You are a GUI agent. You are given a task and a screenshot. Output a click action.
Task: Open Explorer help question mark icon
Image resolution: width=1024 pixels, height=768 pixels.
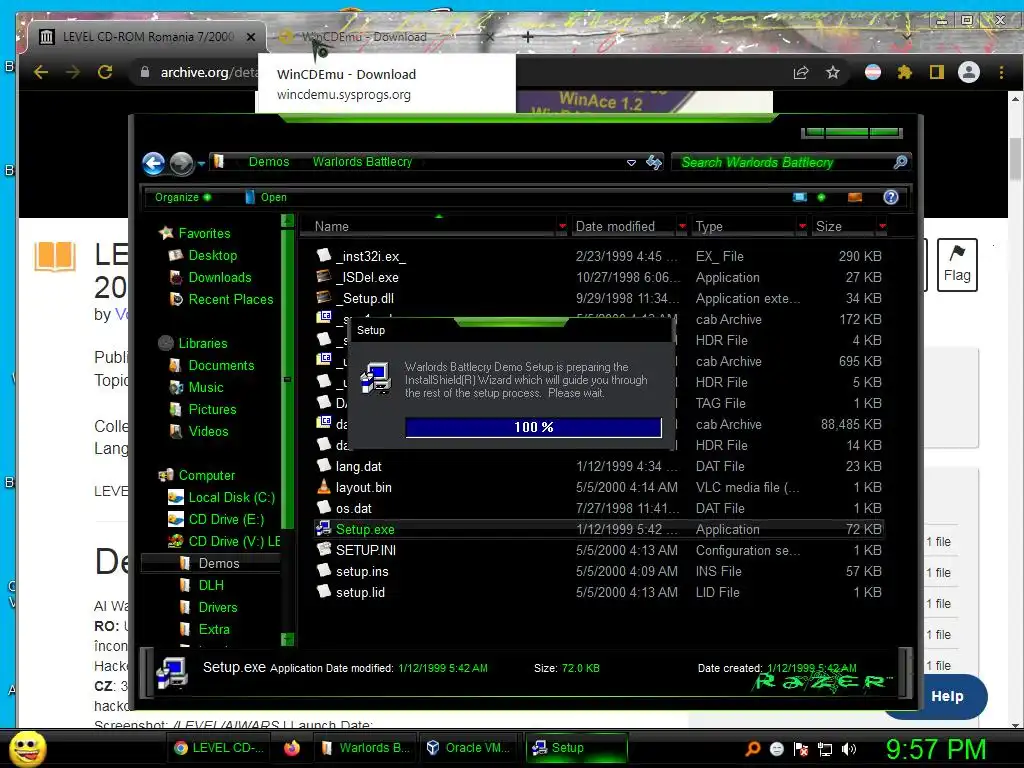click(891, 197)
